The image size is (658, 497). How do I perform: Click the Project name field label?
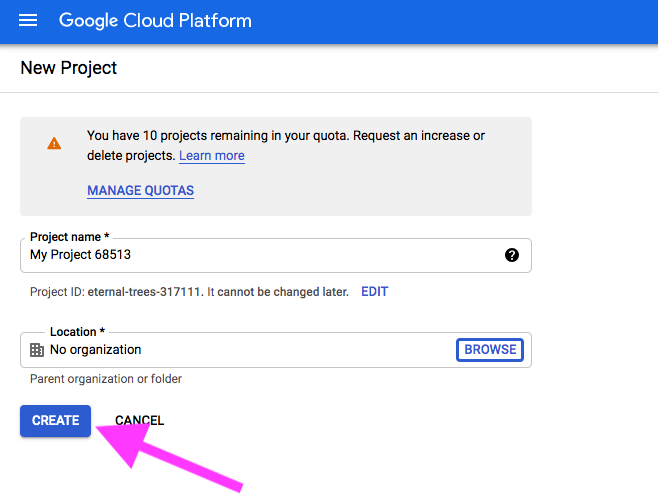70,237
